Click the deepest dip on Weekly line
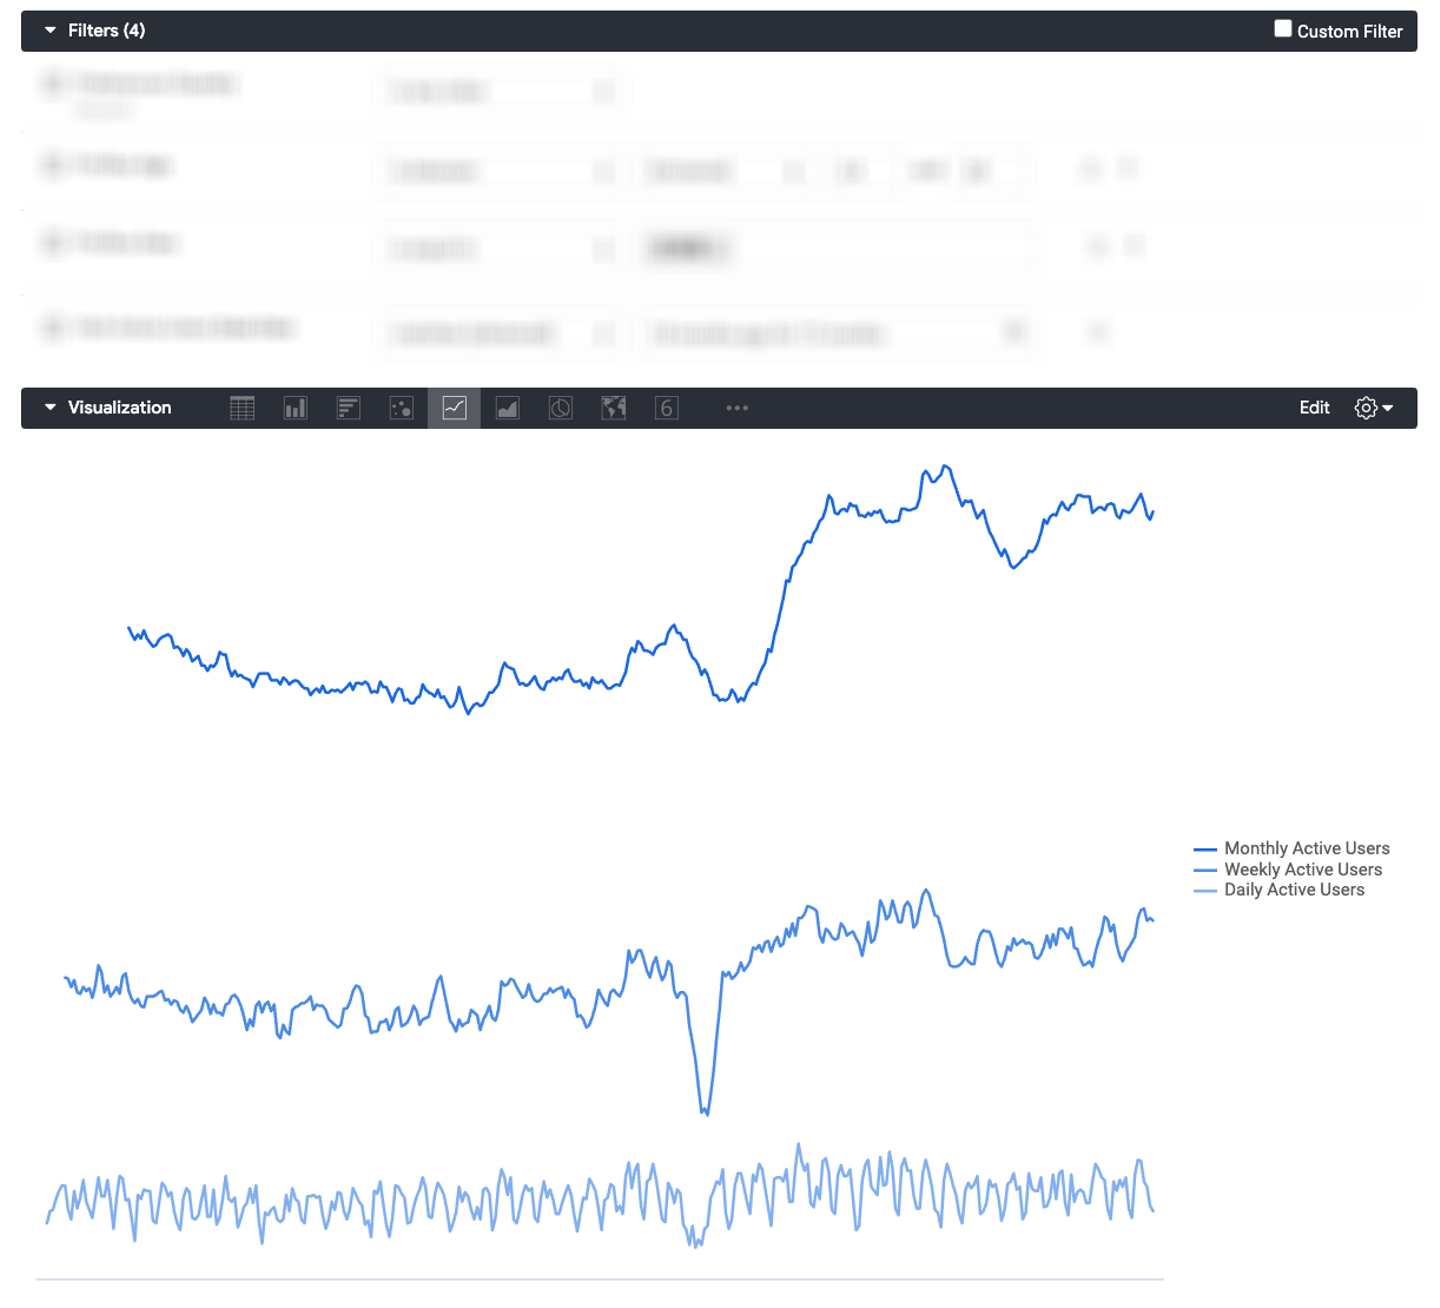This screenshot has height=1308, width=1440. pyautogui.click(x=705, y=1111)
